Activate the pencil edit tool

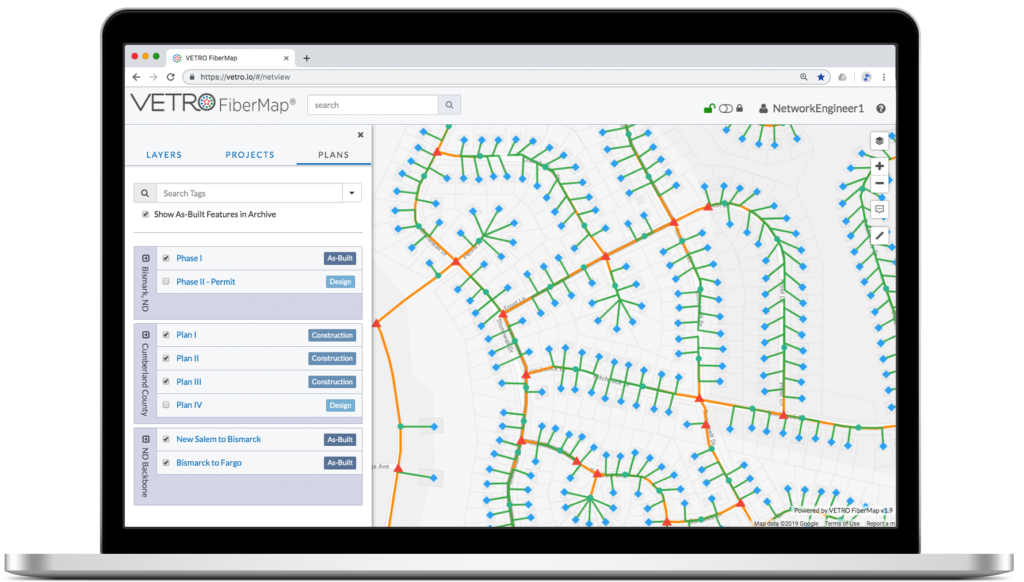tap(879, 236)
